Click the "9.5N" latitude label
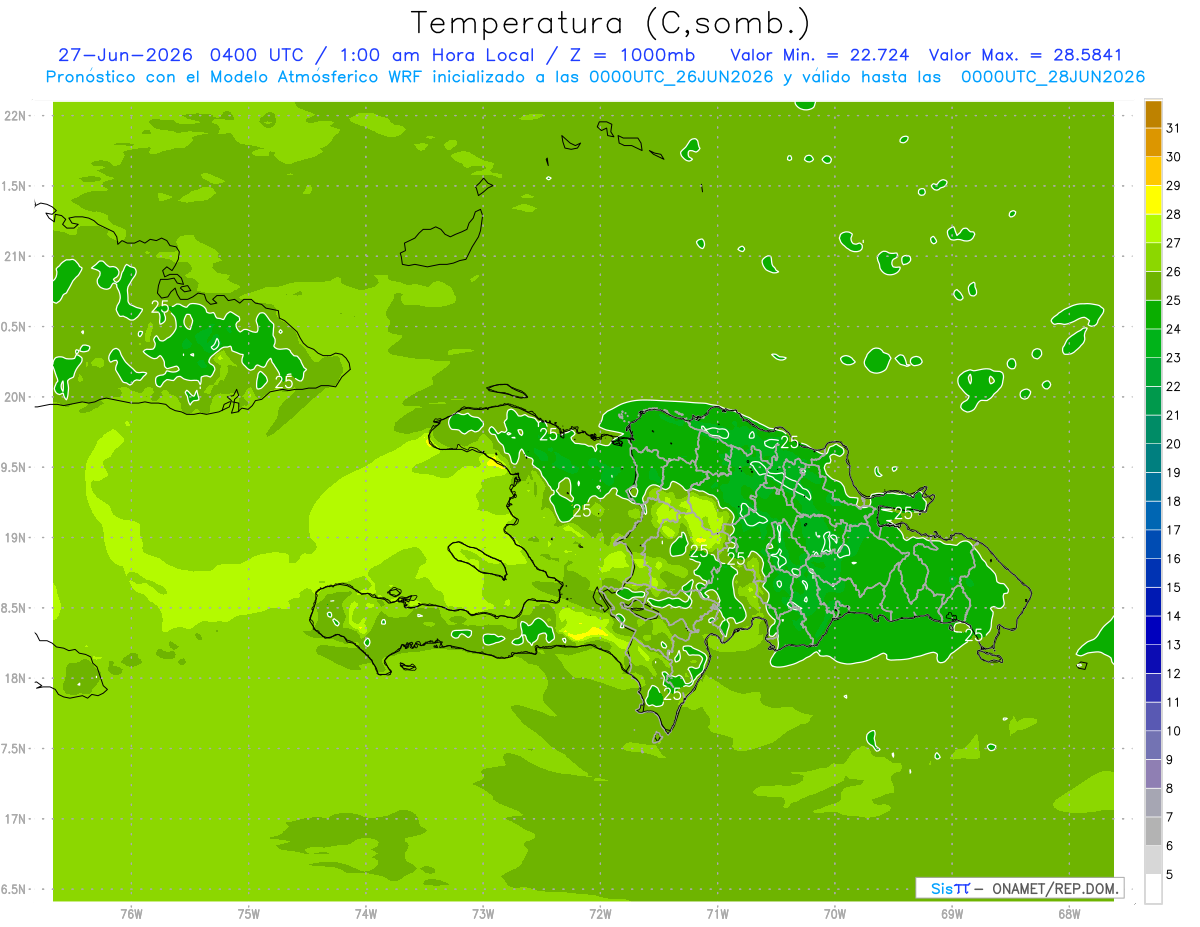Screen dimensions: 1200x927 [x=15, y=467]
